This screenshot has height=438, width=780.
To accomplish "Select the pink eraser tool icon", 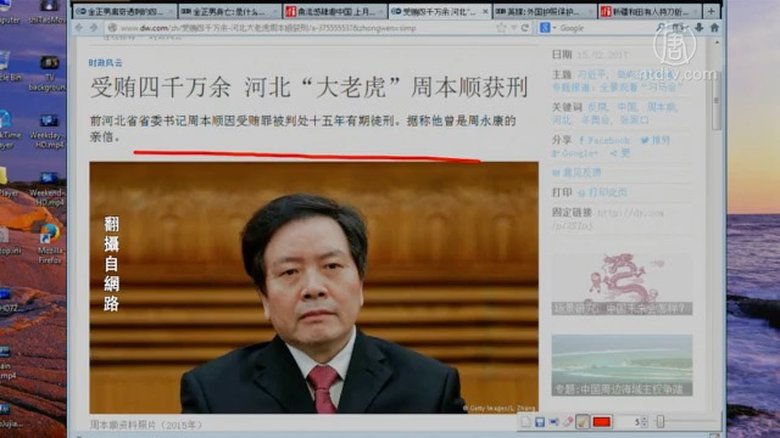I will tap(566, 422).
